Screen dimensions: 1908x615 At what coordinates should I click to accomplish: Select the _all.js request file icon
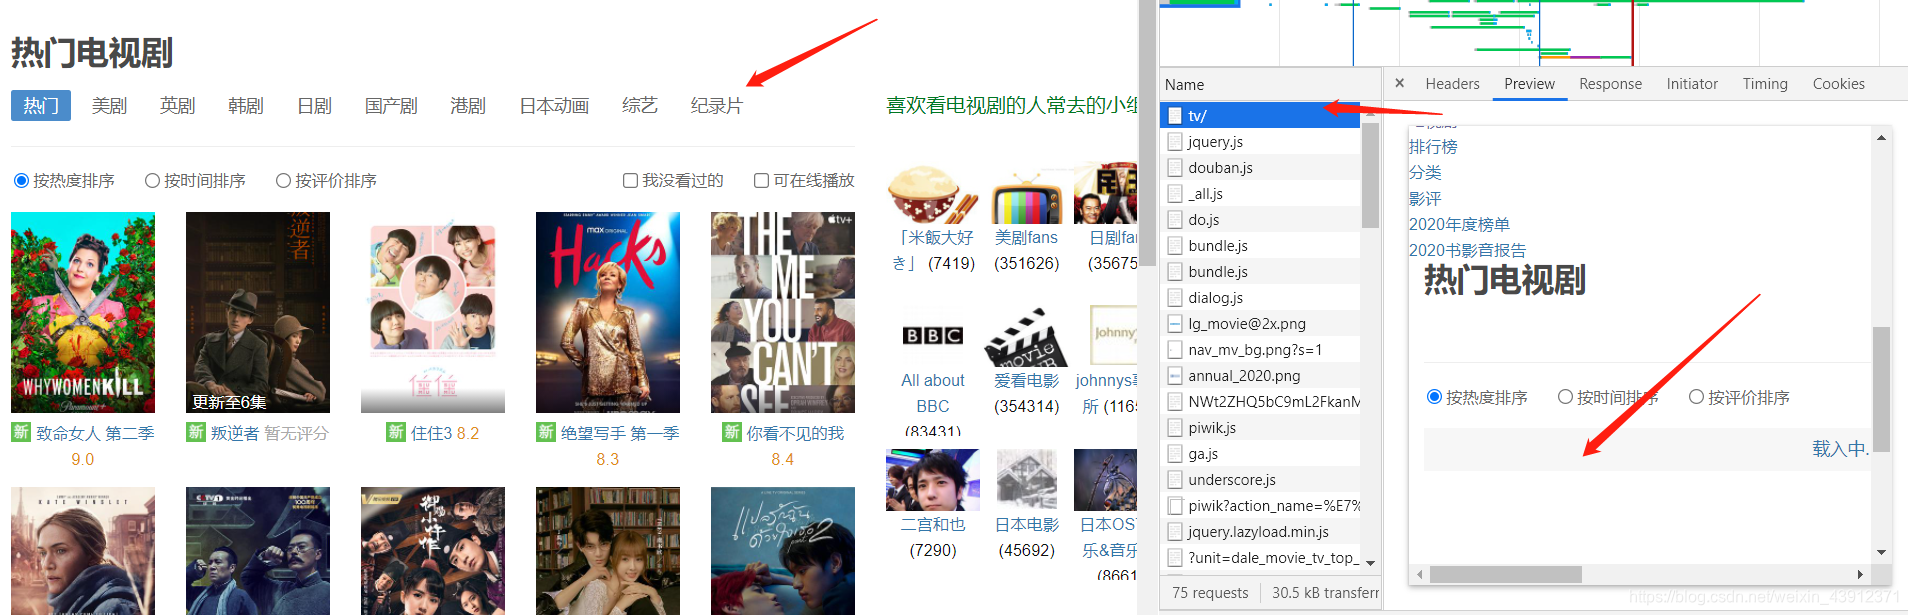1175,194
